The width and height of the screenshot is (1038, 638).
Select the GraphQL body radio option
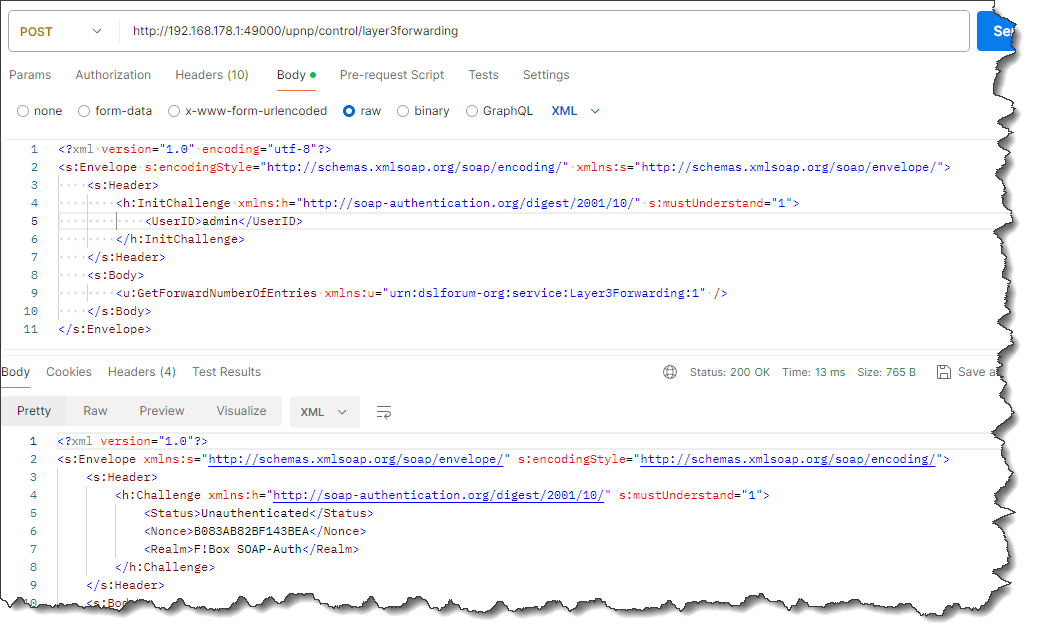coord(472,111)
